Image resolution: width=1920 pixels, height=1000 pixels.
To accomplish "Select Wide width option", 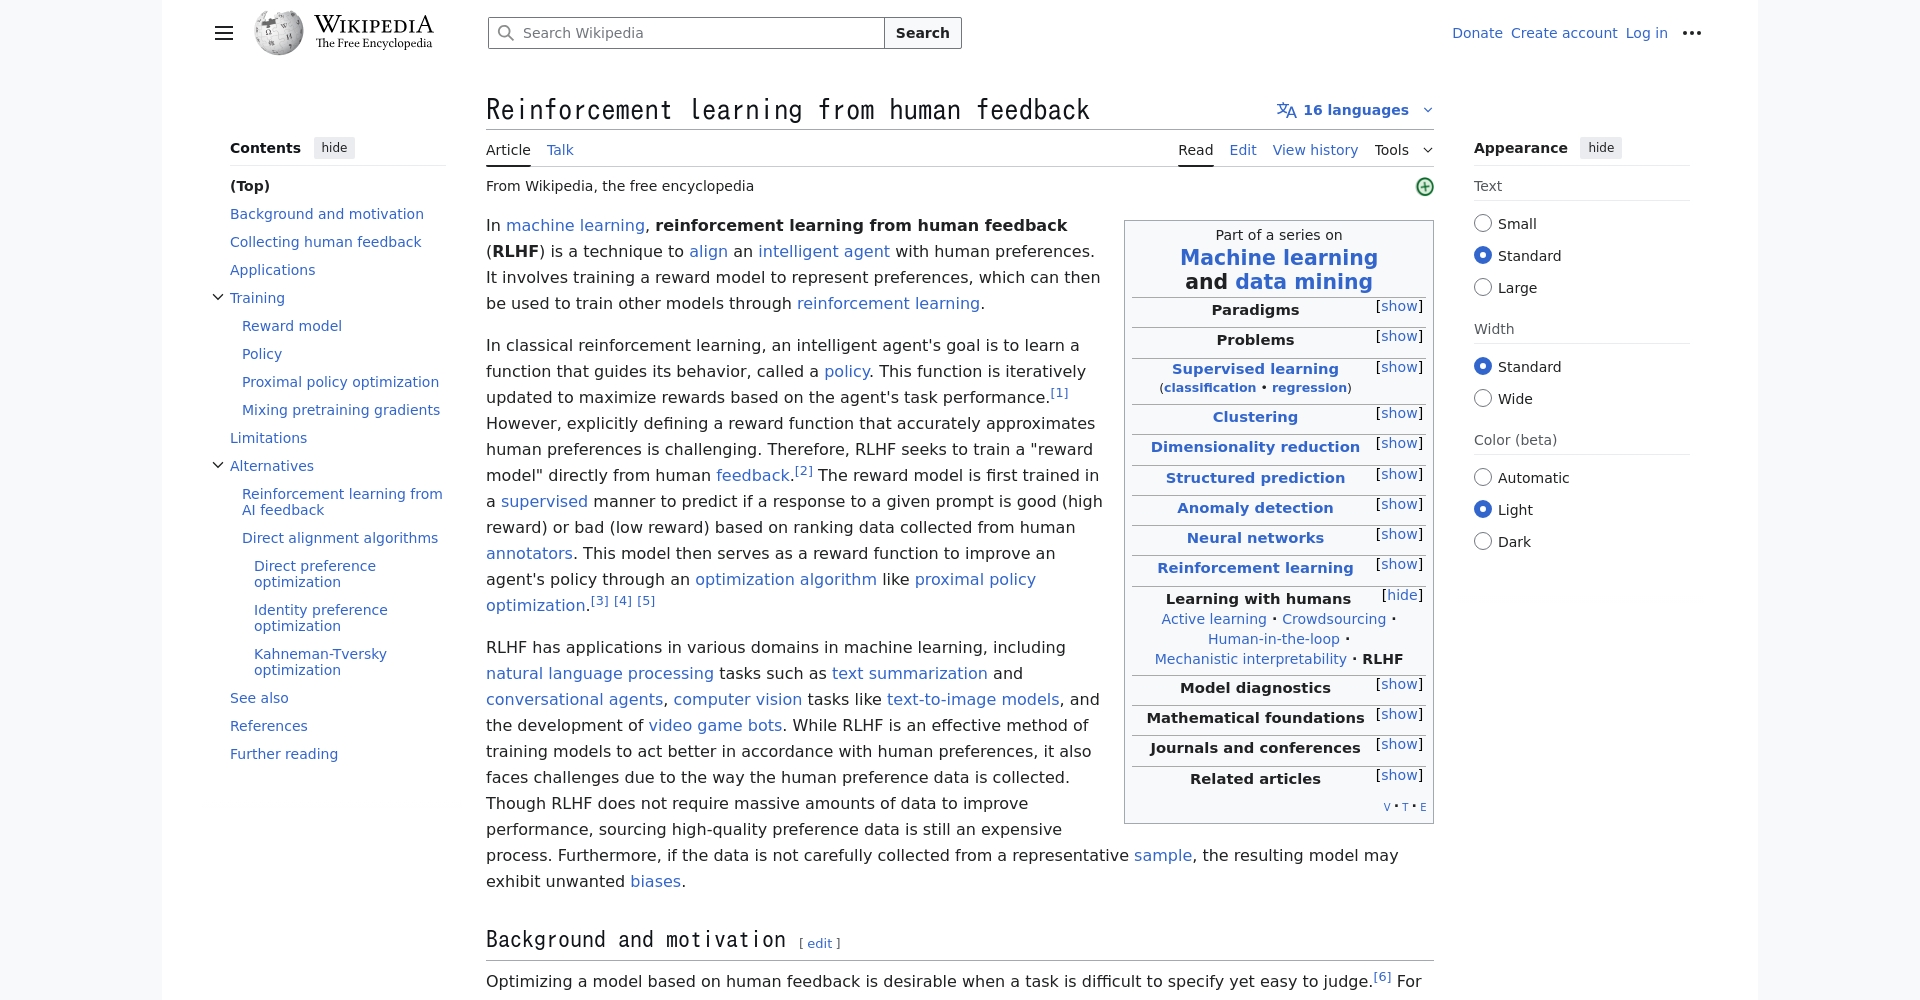I will (x=1483, y=398).
